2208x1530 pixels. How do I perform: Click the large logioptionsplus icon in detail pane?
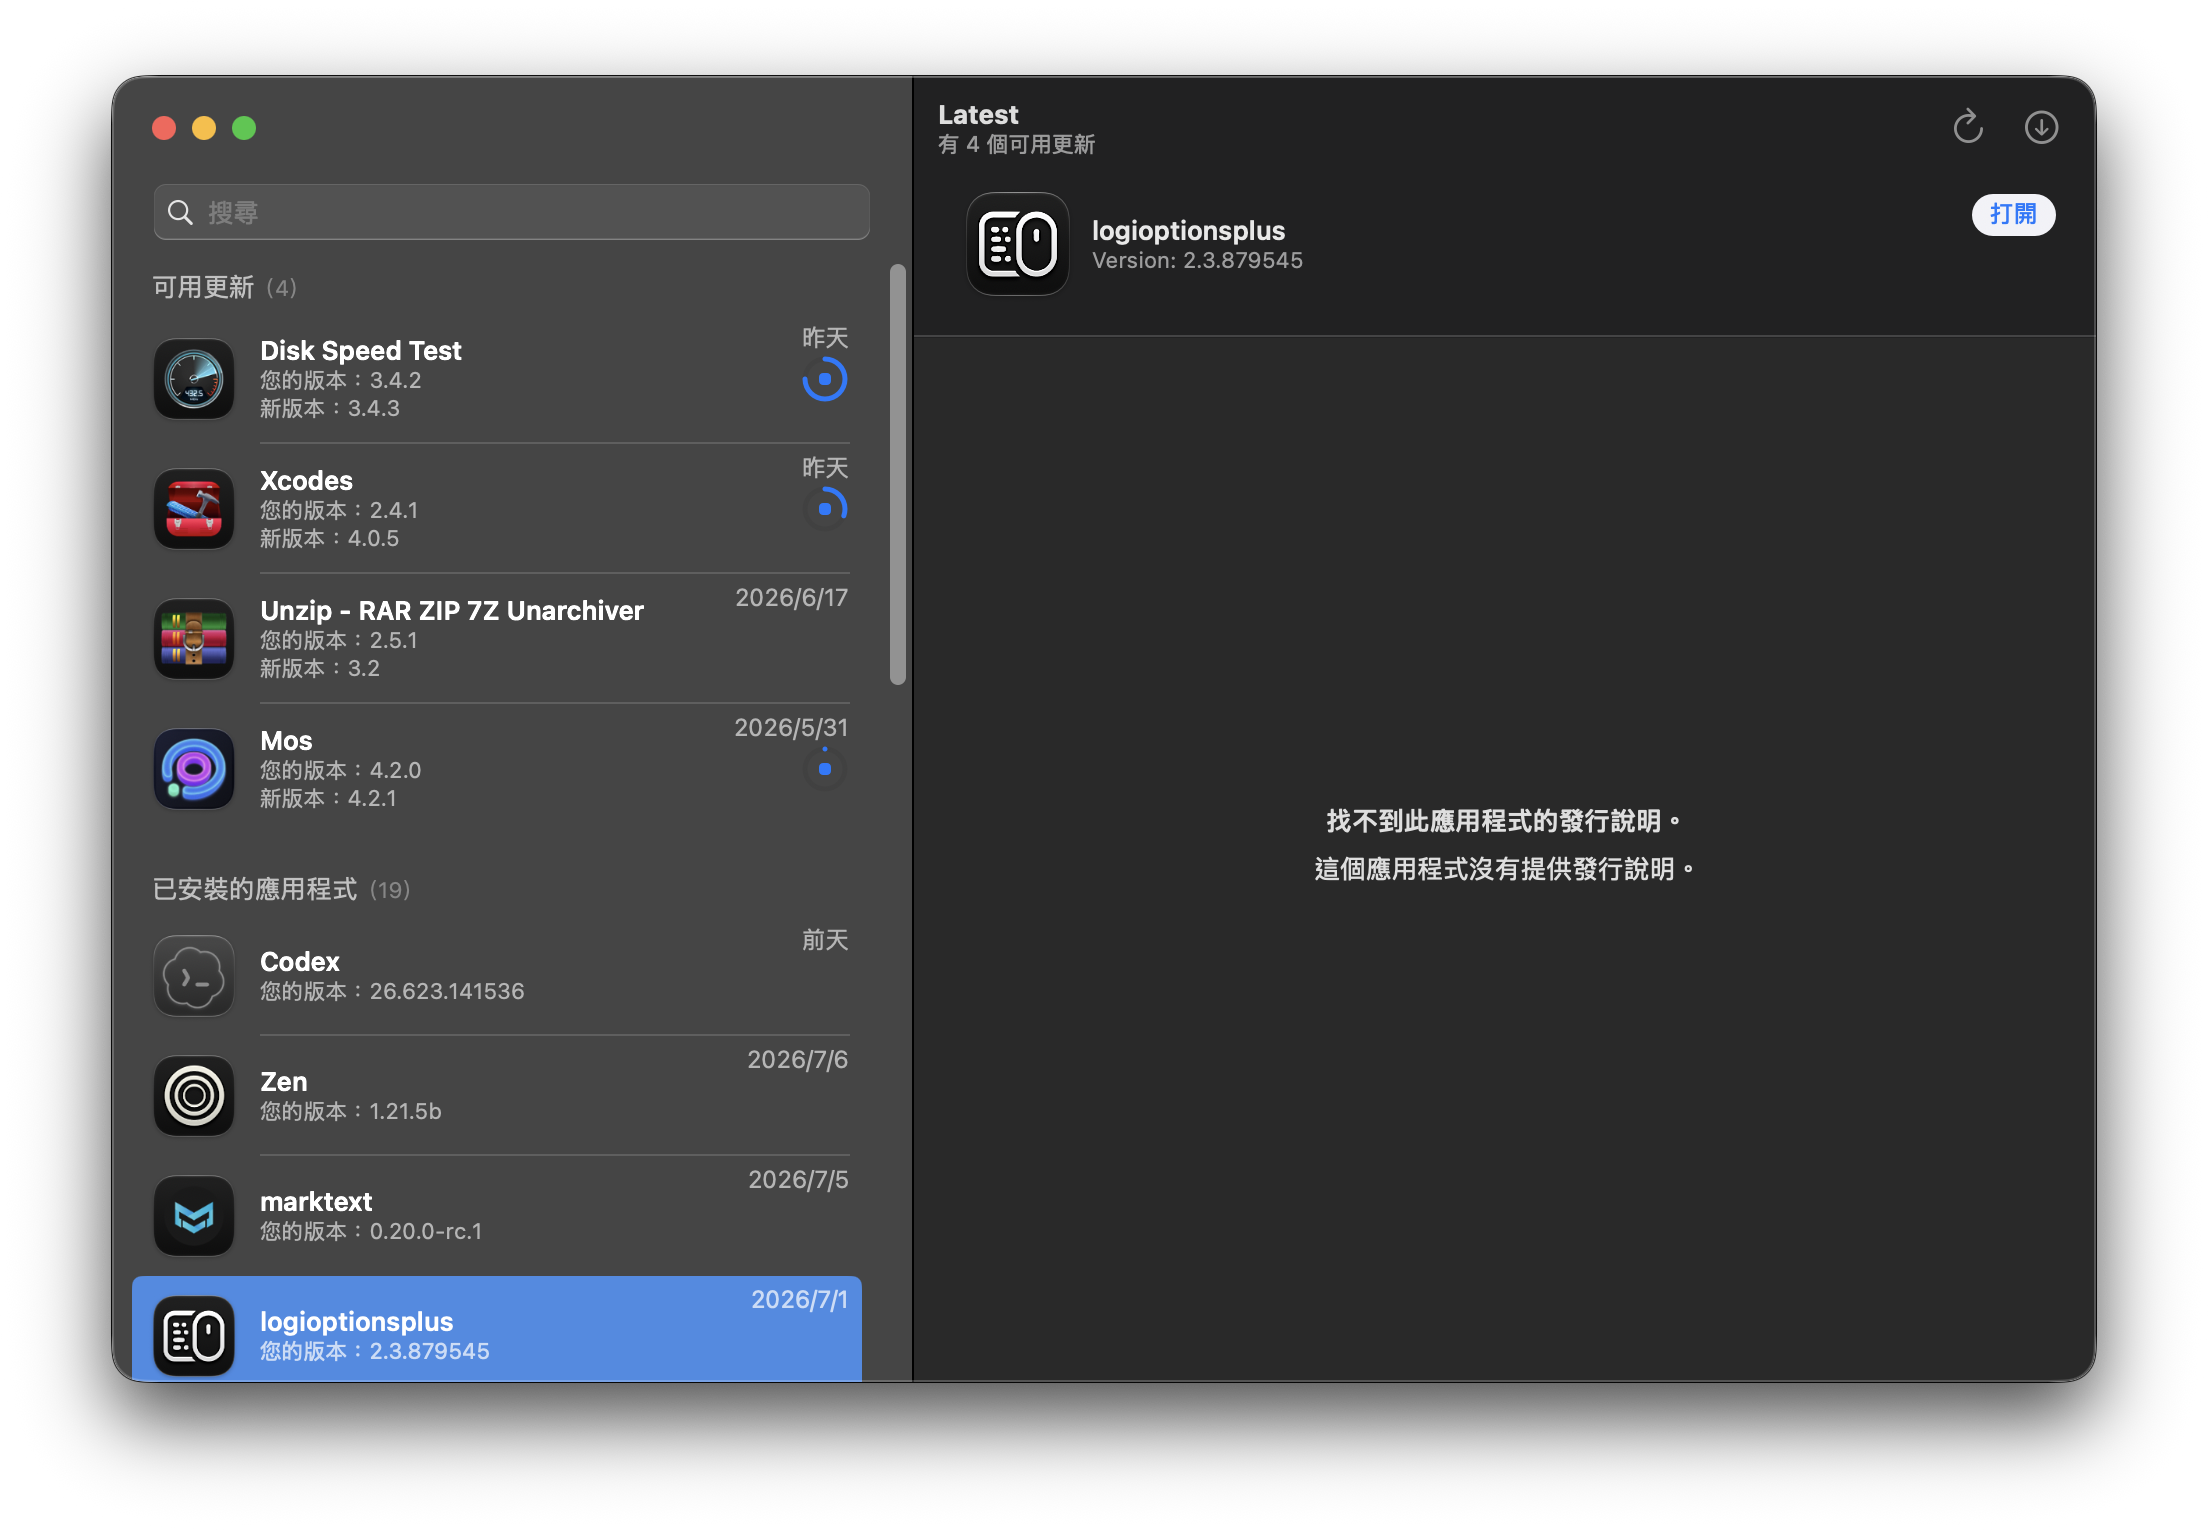pos(1017,244)
